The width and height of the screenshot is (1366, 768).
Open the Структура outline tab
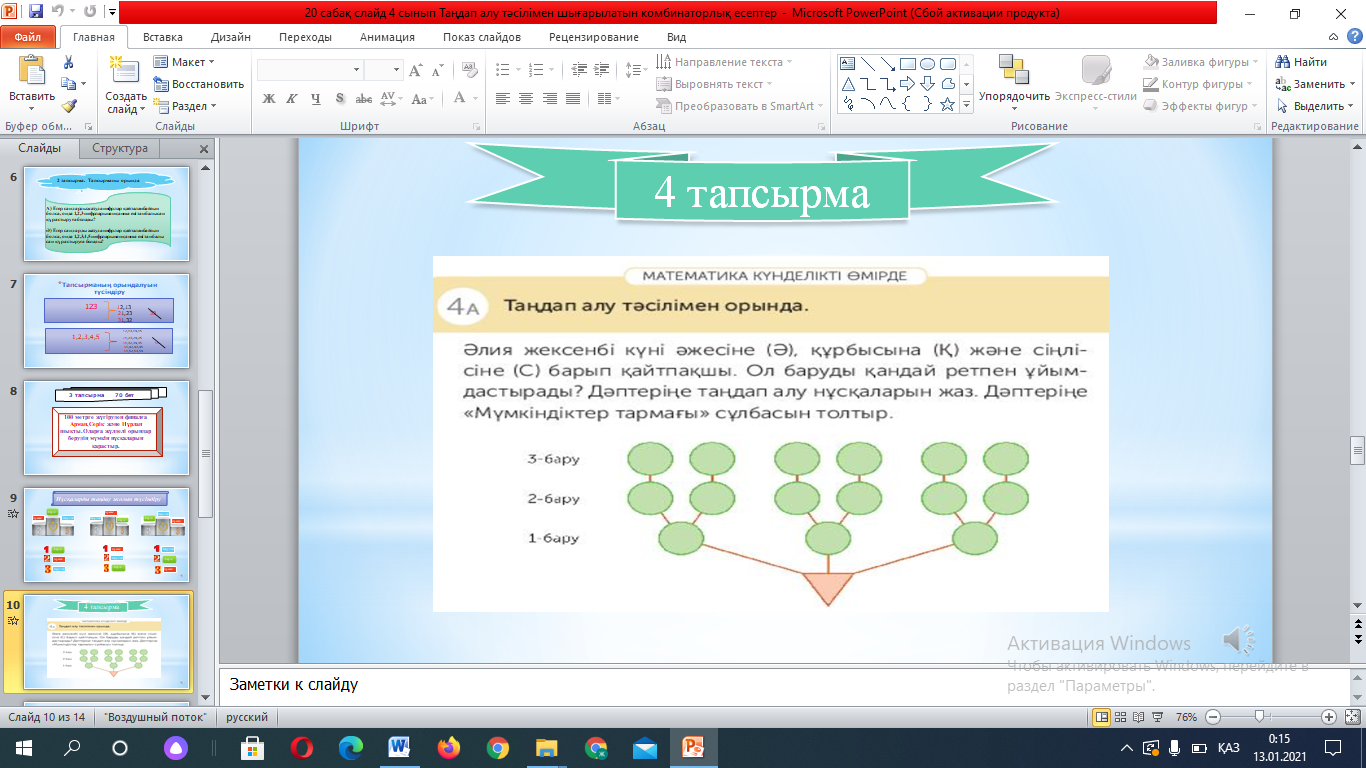tap(120, 148)
